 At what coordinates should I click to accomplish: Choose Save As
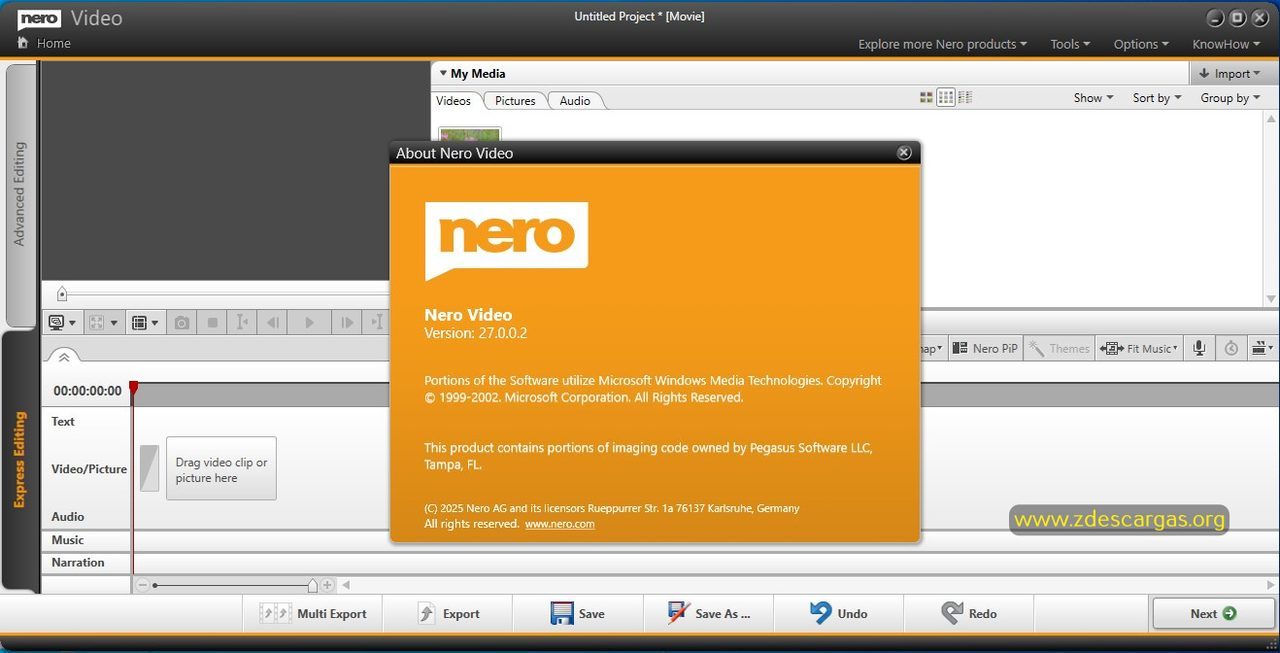pyautogui.click(x=708, y=614)
